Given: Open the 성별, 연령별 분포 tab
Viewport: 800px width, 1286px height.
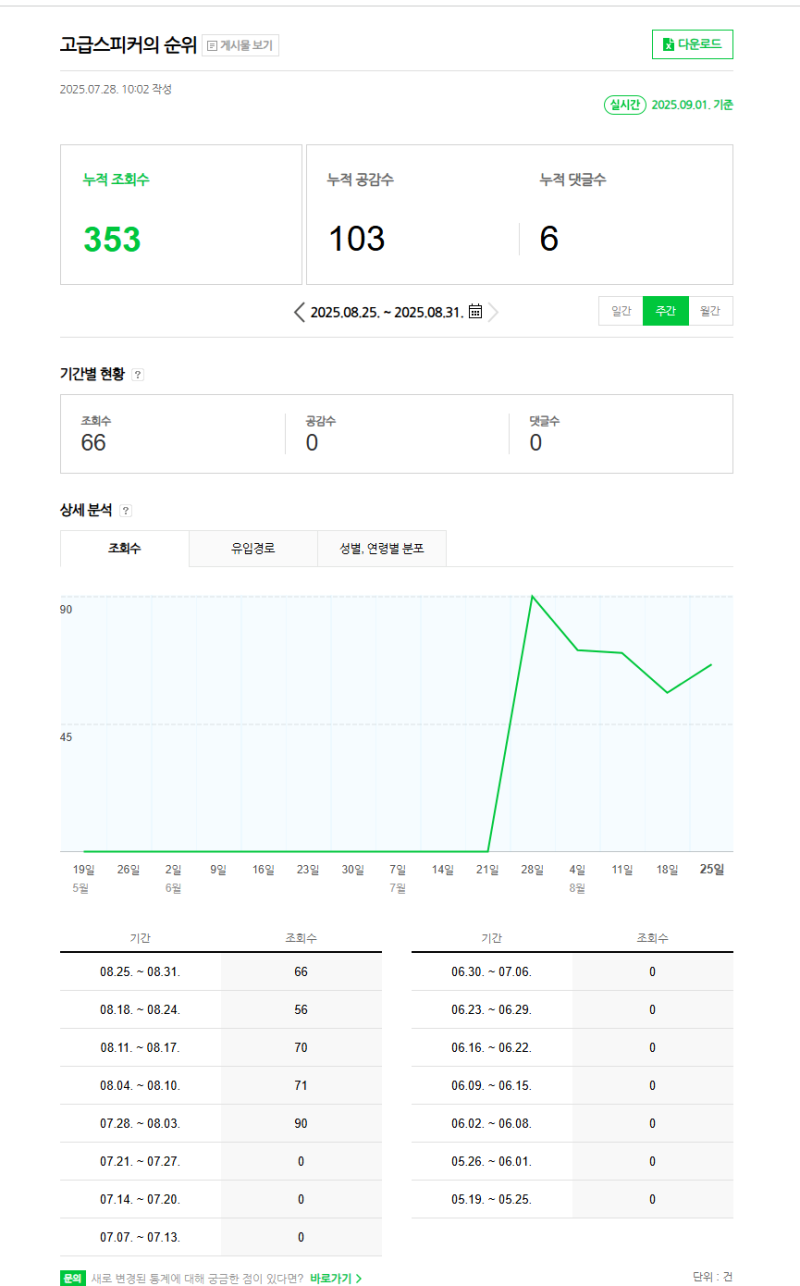Looking at the screenshot, I should tap(382, 548).
